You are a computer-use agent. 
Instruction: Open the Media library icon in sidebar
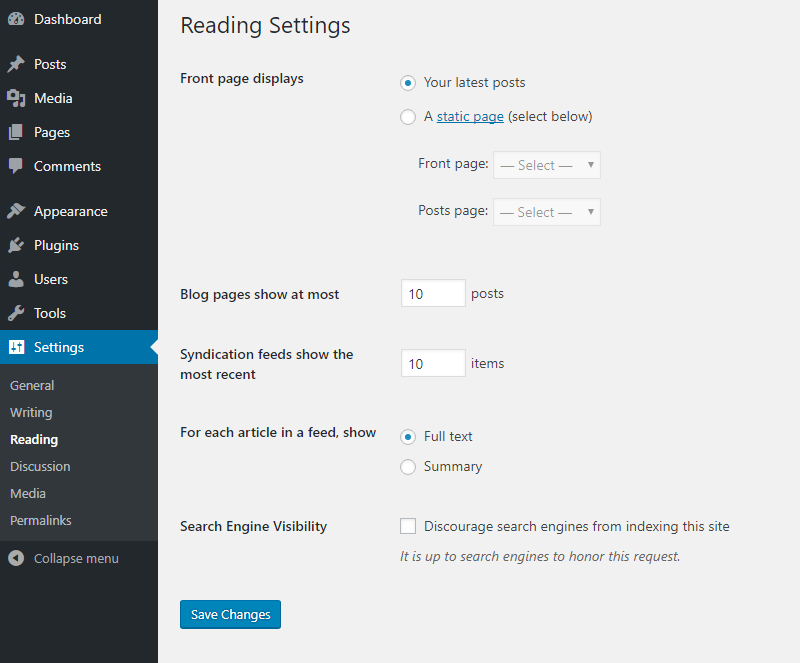coord(16,98)
